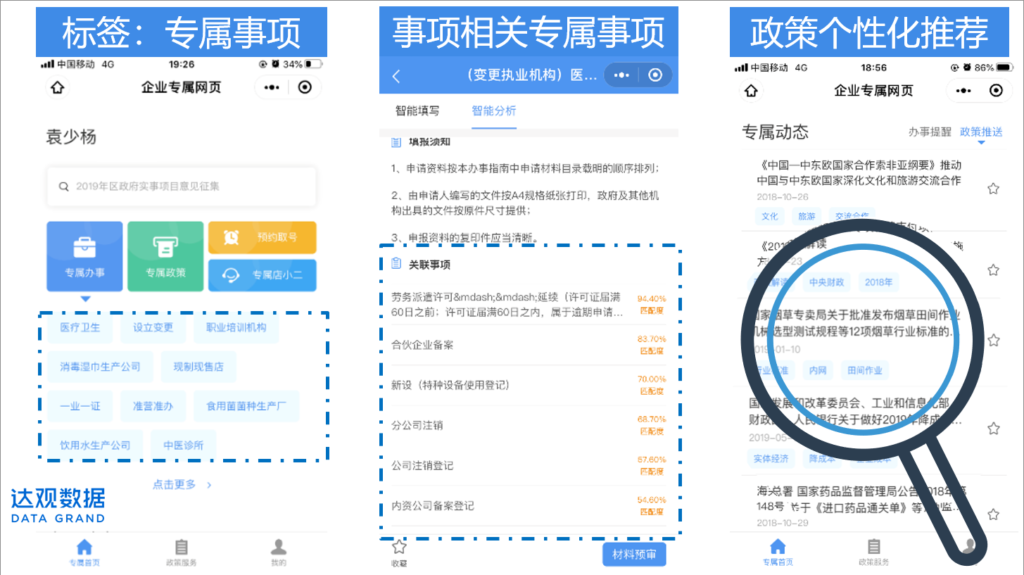Select the 办事提醒 tab
The image size is (1024, 575).
[x=929, y=132]
